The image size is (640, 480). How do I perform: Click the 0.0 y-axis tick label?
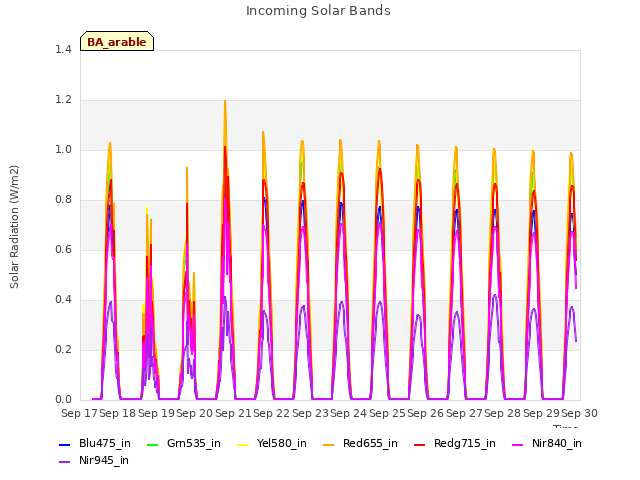coord(63,400)
